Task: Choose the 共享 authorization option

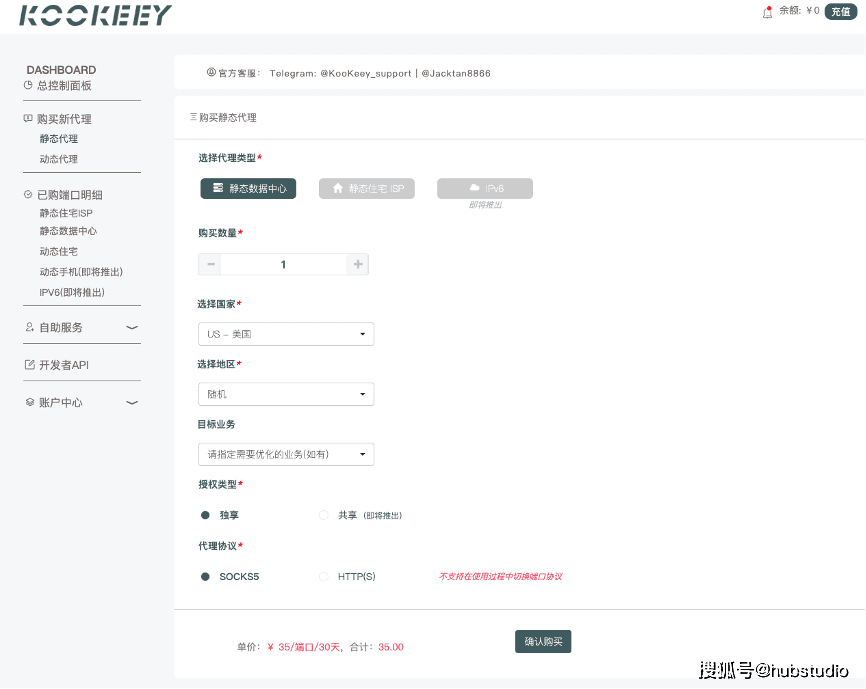Action: 323,515
